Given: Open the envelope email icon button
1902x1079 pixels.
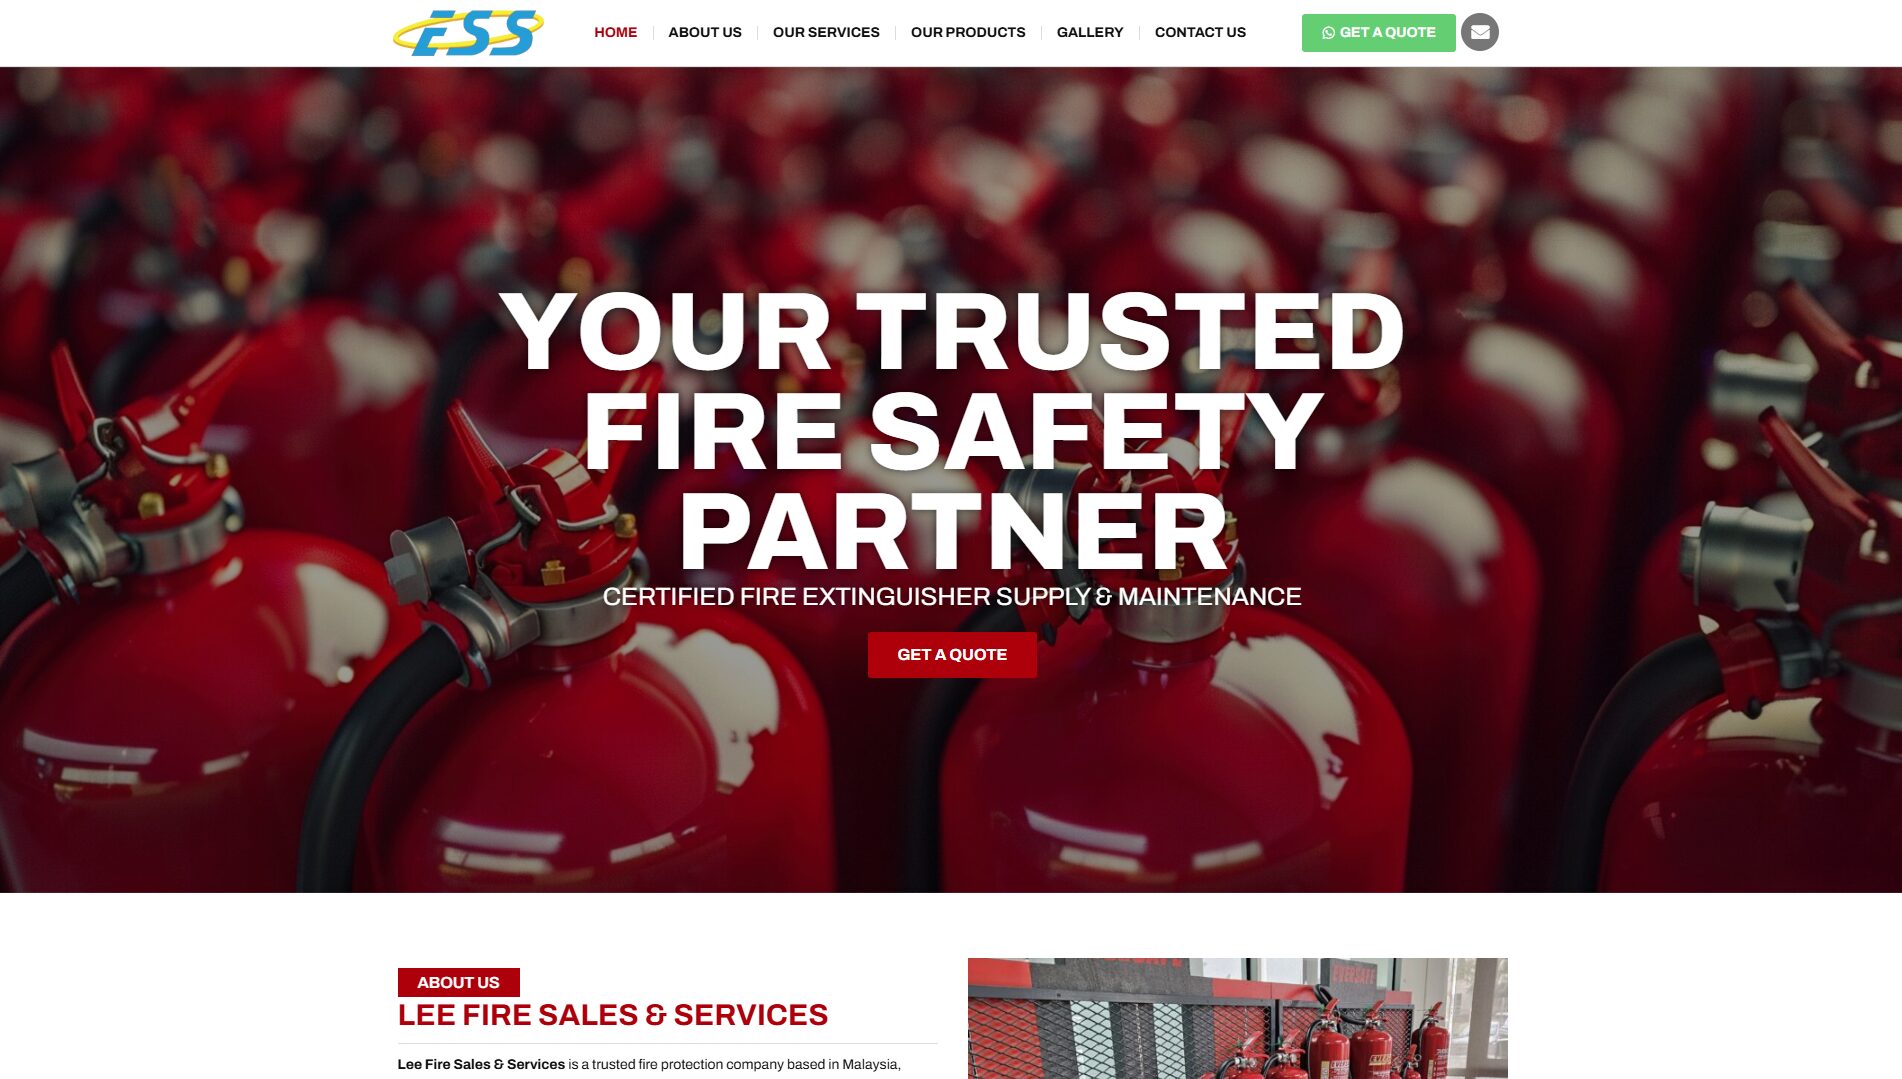Looking at the screenshot, I should pyautogui.click(x=1479, y=32).
